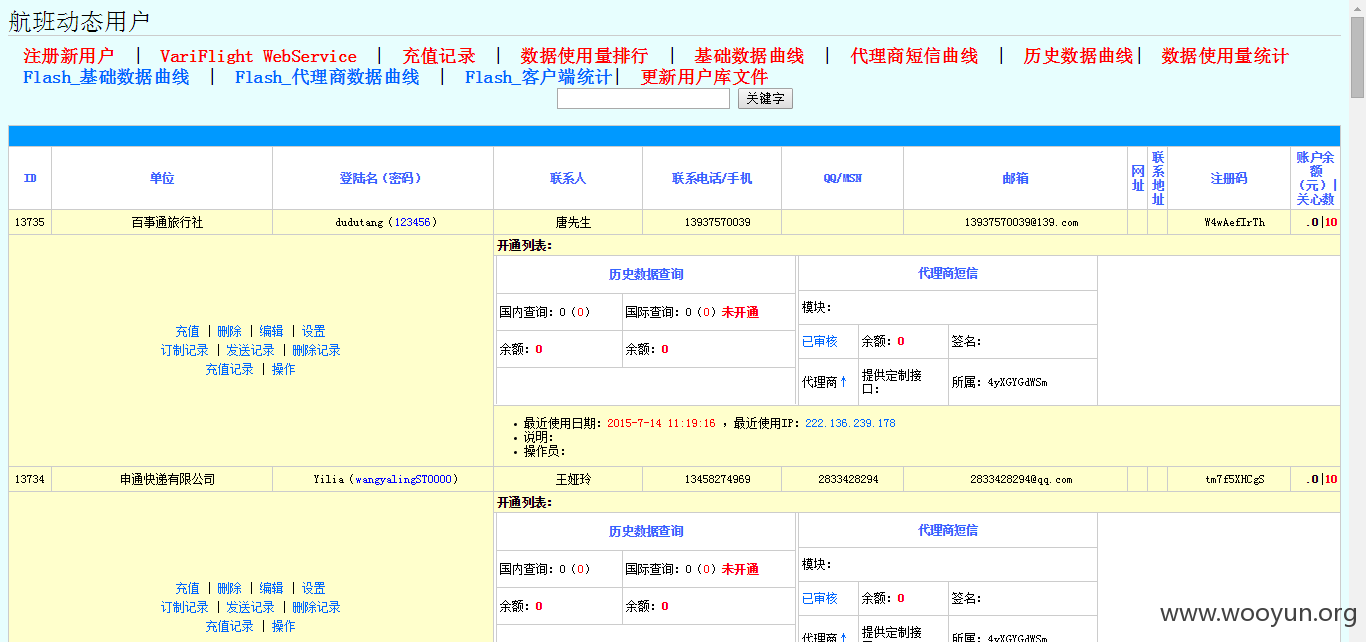This screenshot has height=642, width=1366.
Task: Click password link wangyalingST0000 for Yilia
Action: 403,479
